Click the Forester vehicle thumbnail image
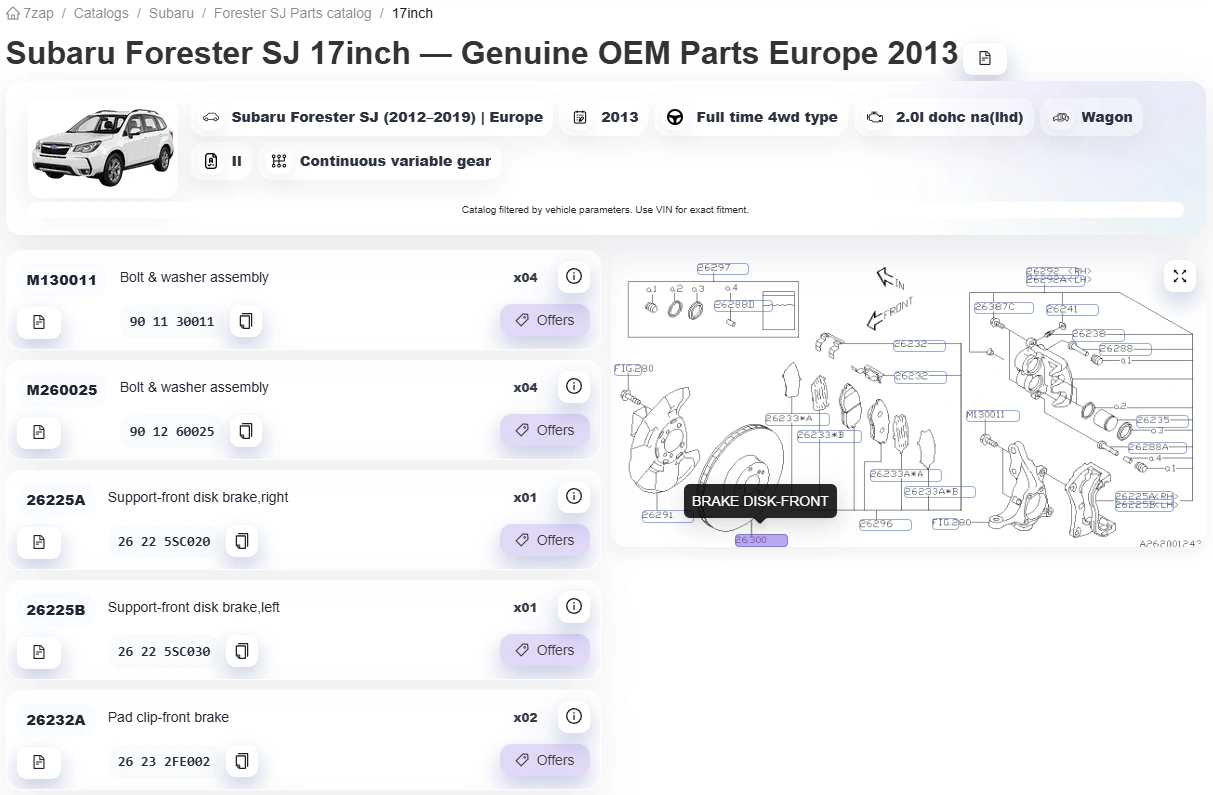Viewport: 1213px width, 795px height. tap(103, 148)
